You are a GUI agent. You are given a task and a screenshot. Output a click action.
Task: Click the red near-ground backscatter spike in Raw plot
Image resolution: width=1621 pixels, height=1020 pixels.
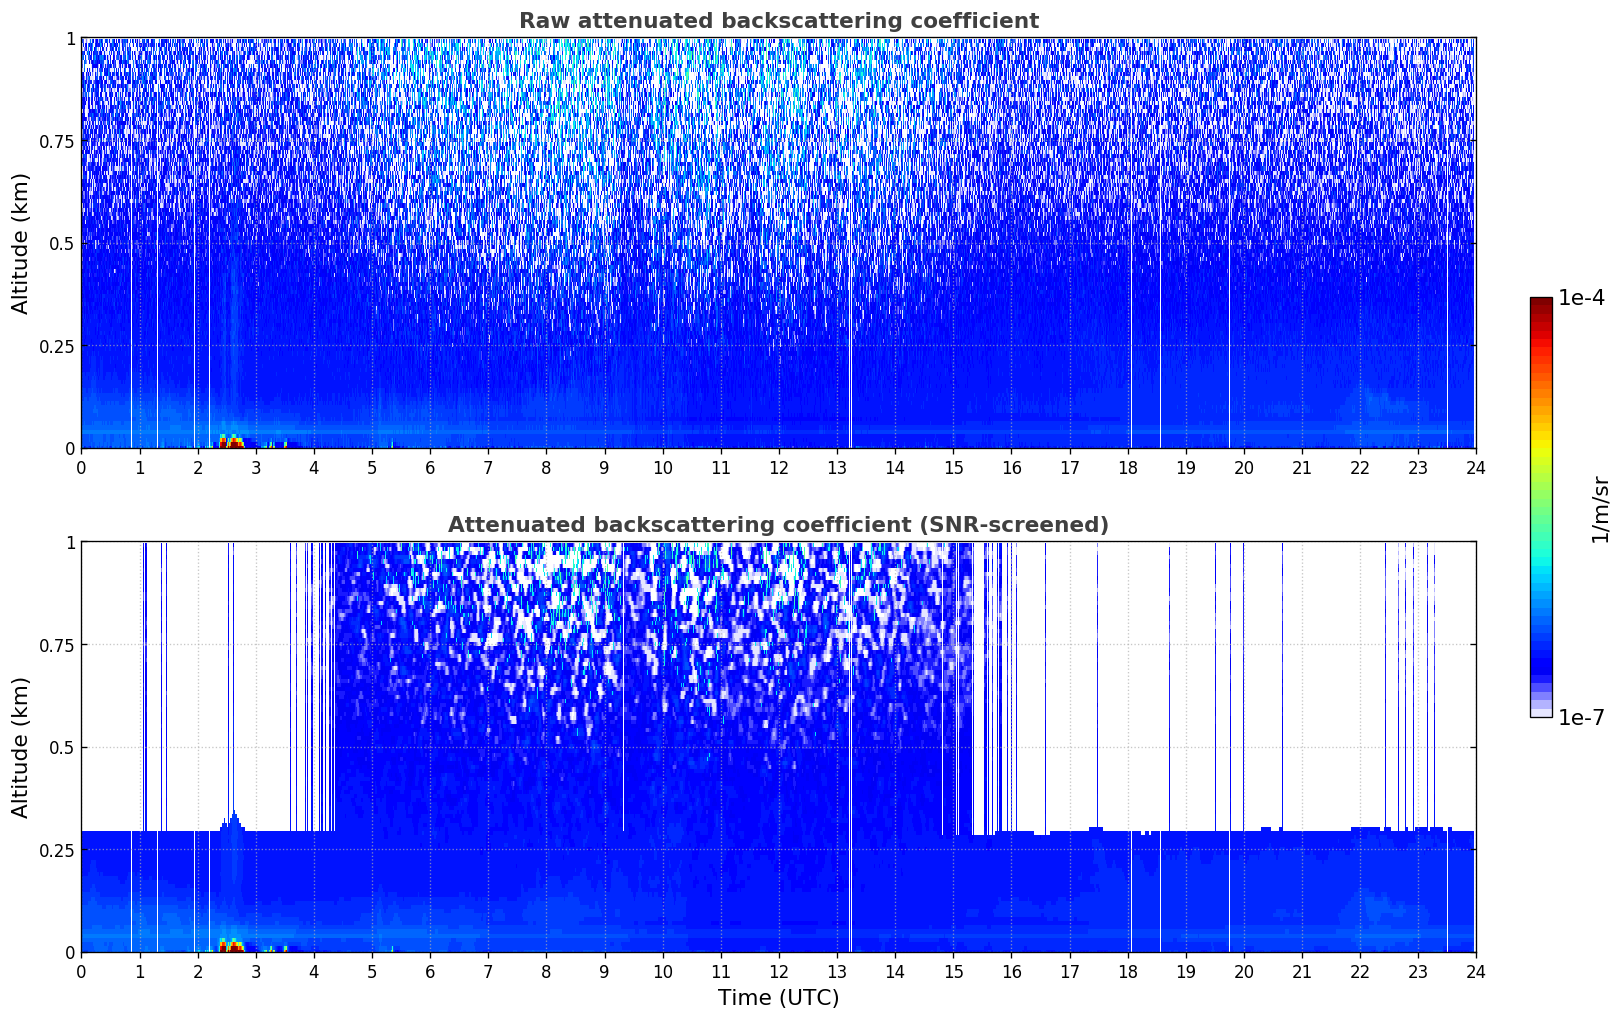(x=231, y=441)
